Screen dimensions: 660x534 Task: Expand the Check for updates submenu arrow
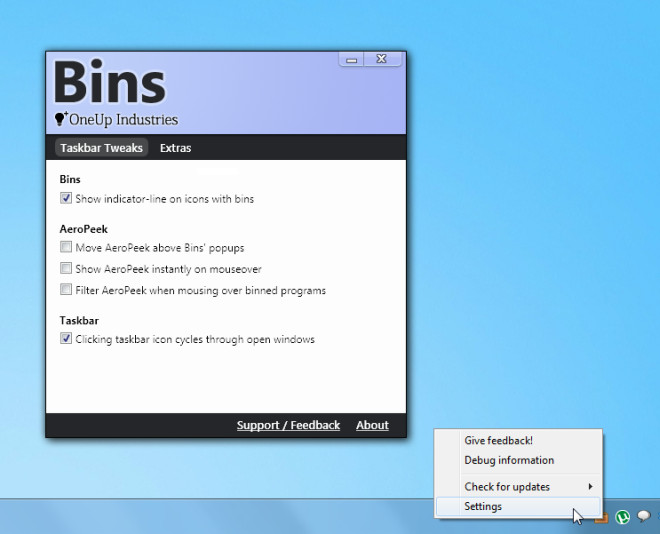[591, 486]
